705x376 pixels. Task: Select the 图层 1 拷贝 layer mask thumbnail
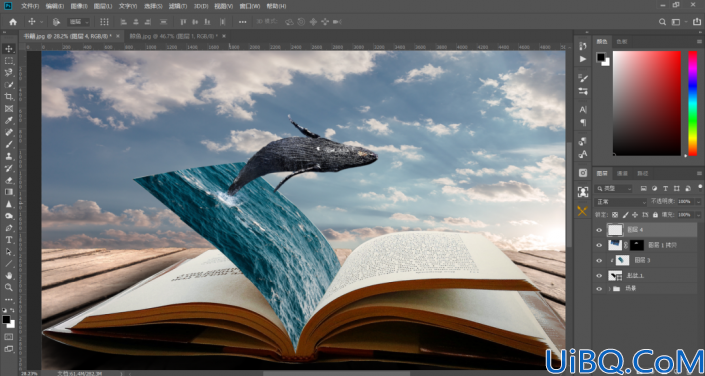637,246
